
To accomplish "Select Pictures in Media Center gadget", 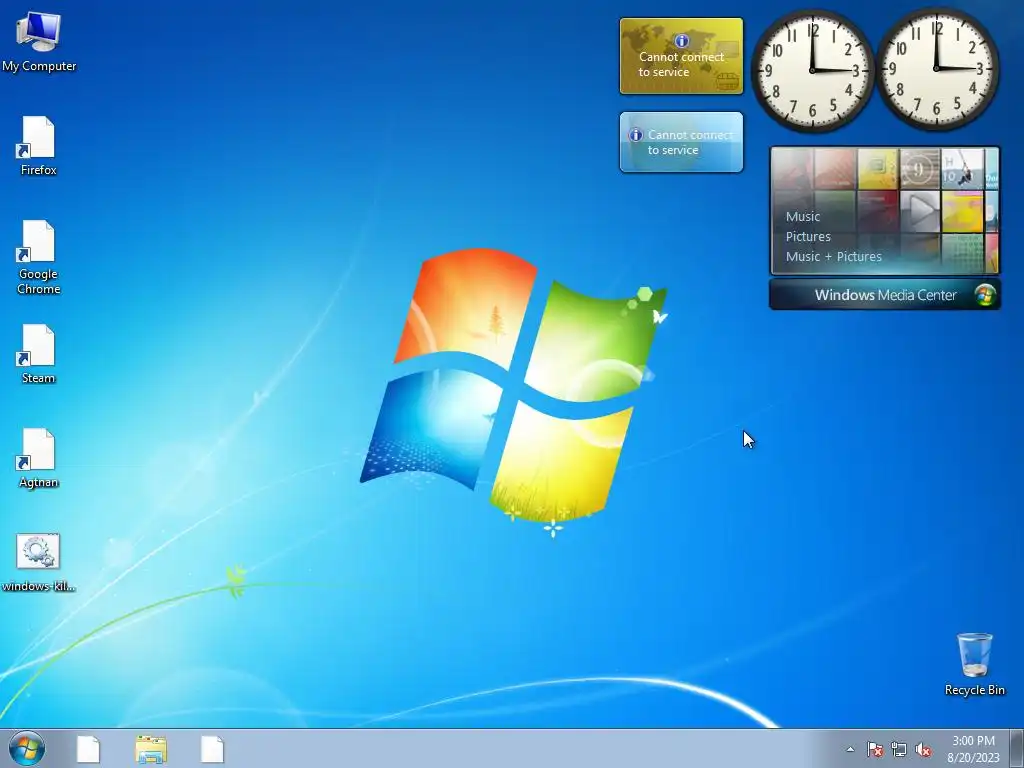I will (808, 236).
